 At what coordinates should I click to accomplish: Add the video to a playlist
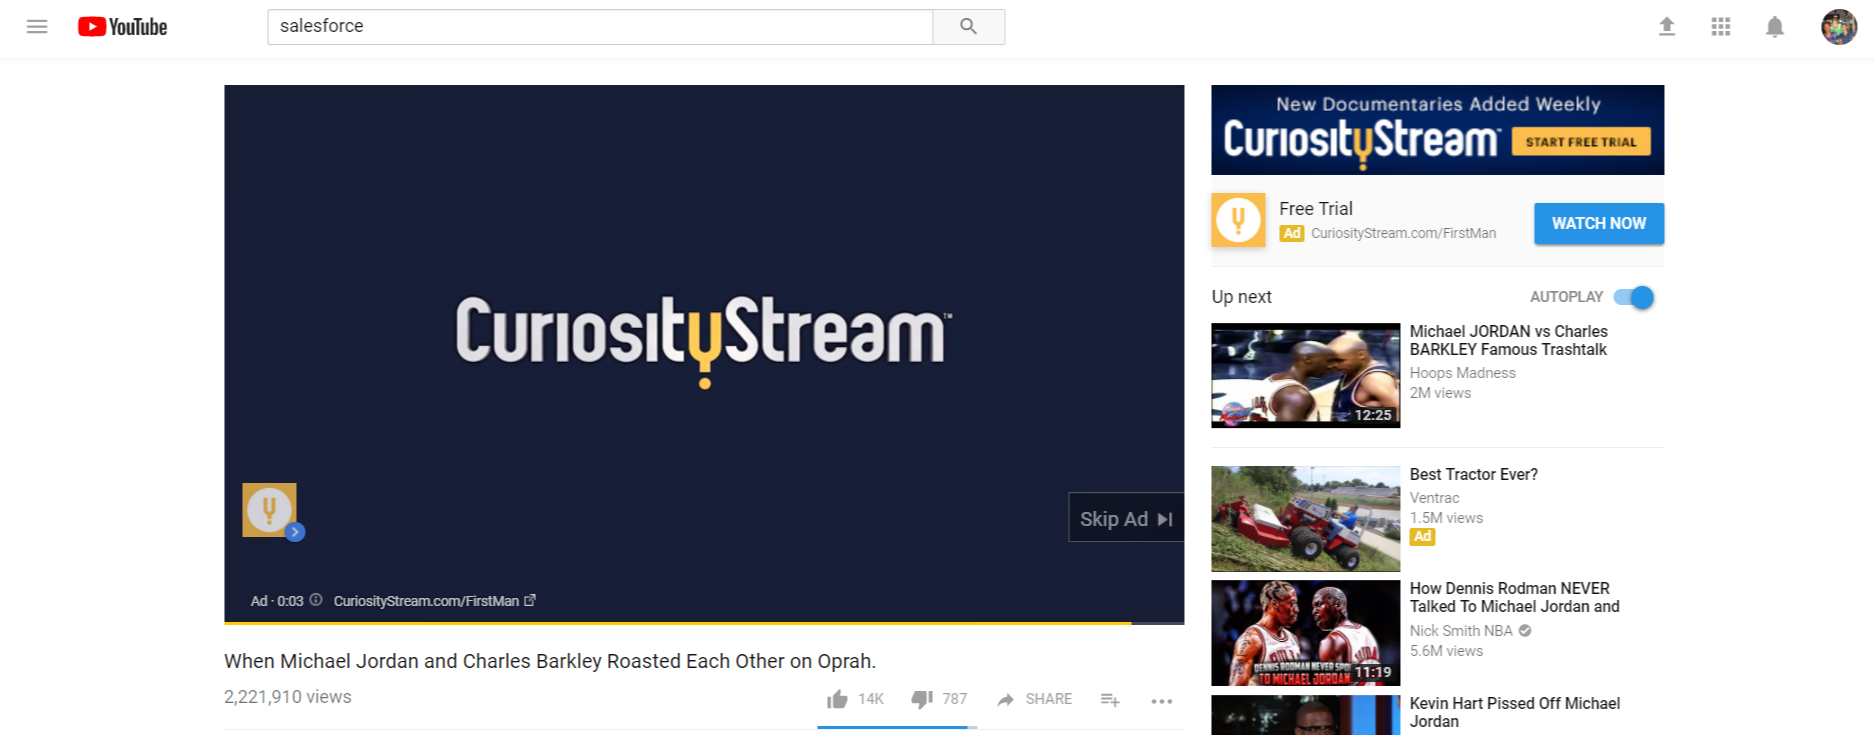click(x=1110, y=700)
